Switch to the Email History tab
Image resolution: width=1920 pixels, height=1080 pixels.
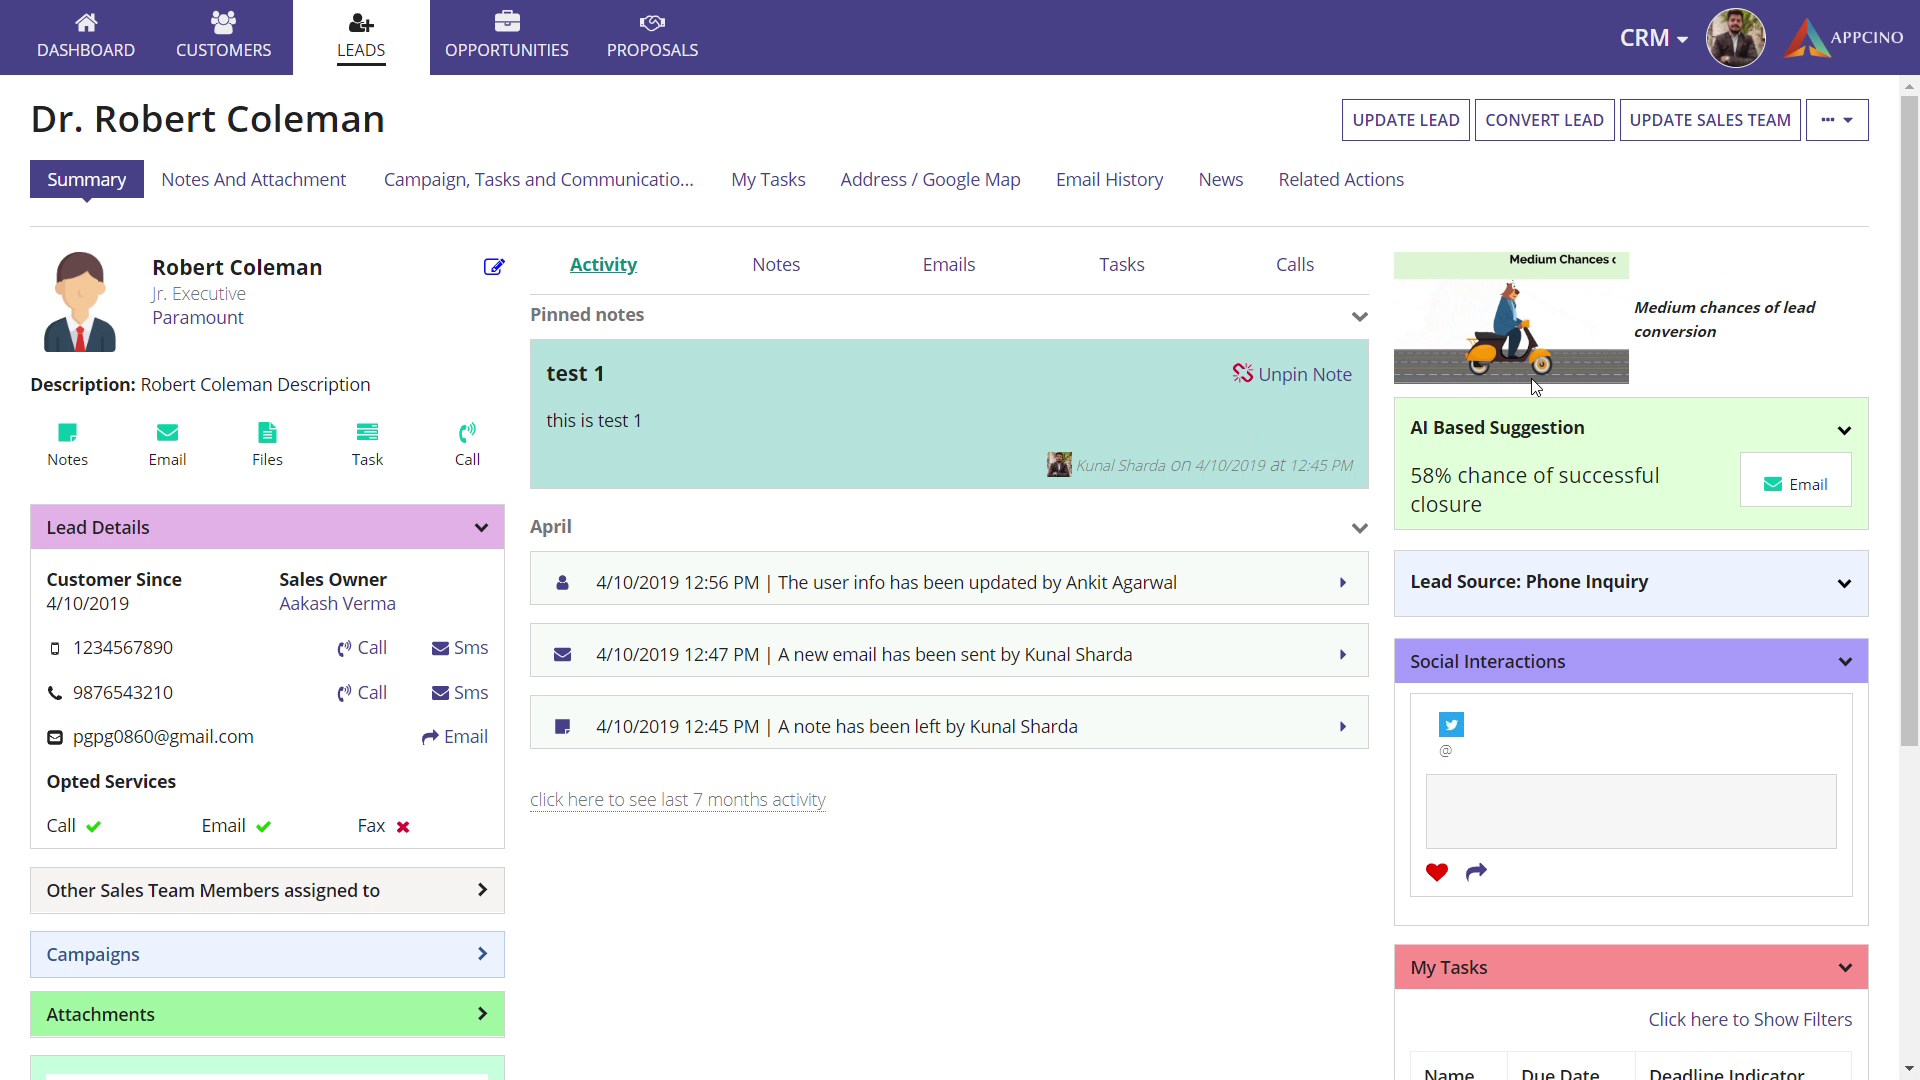tap(1109, 180)
